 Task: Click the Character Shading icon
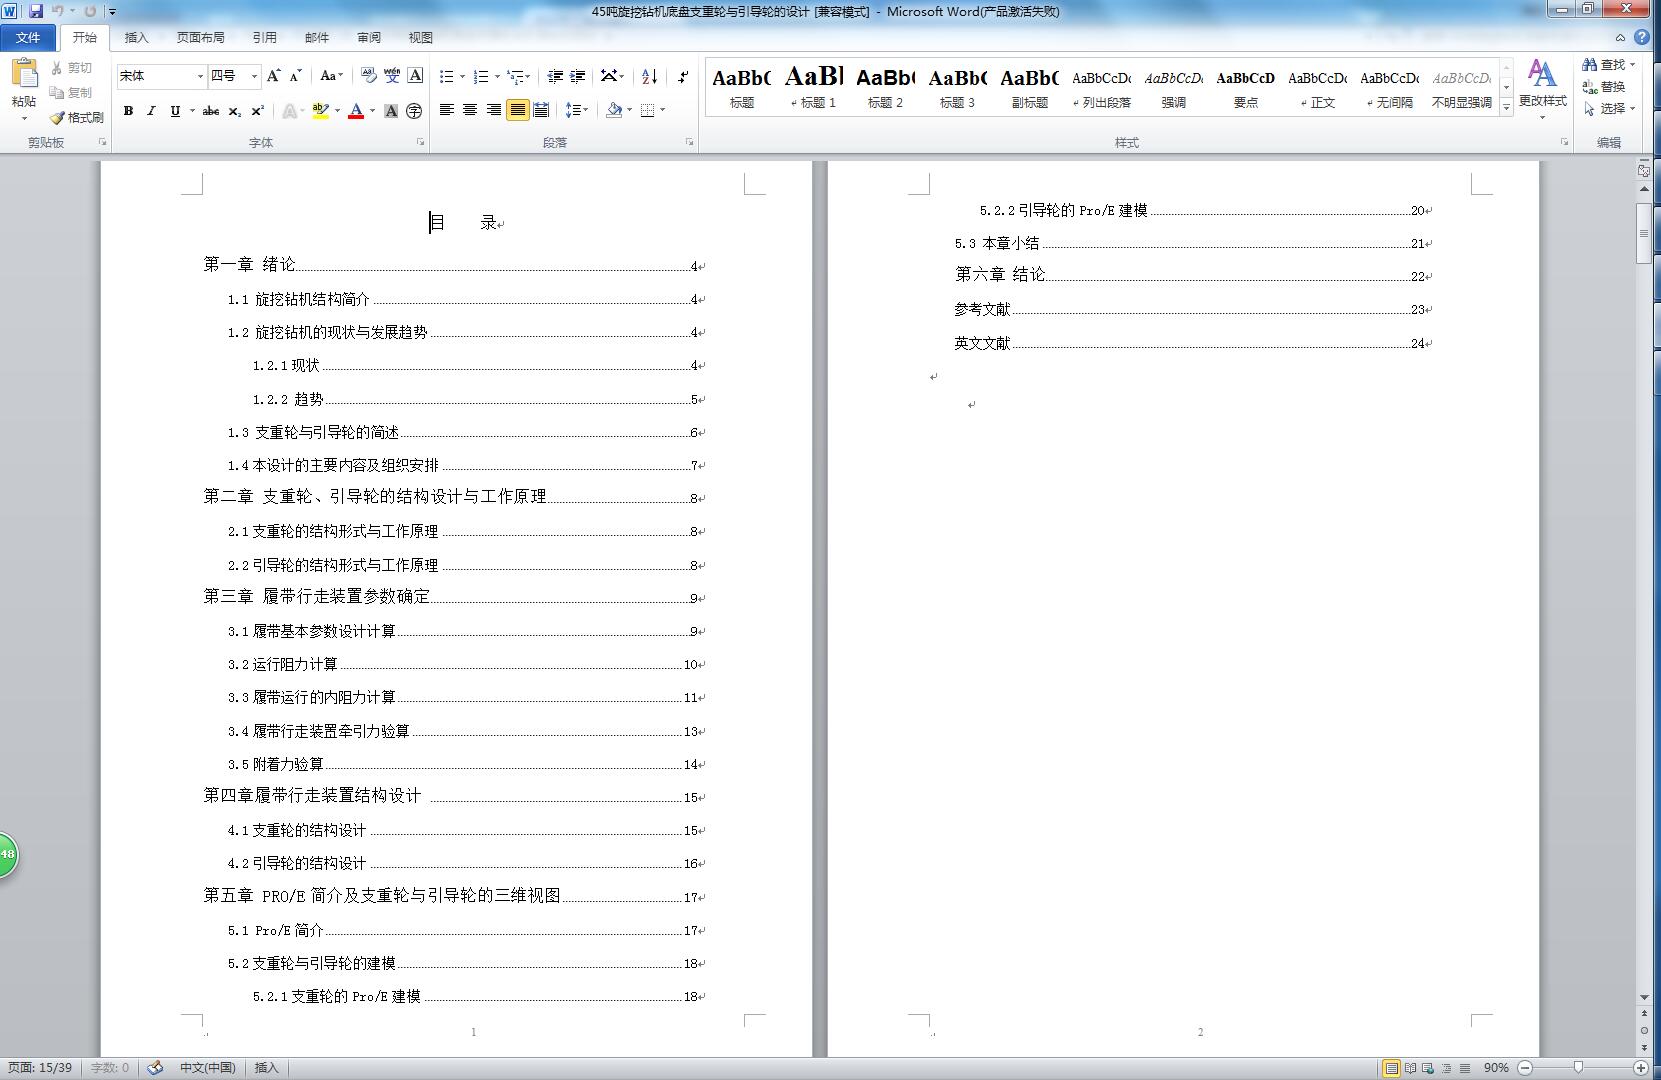tap(391, 111)
